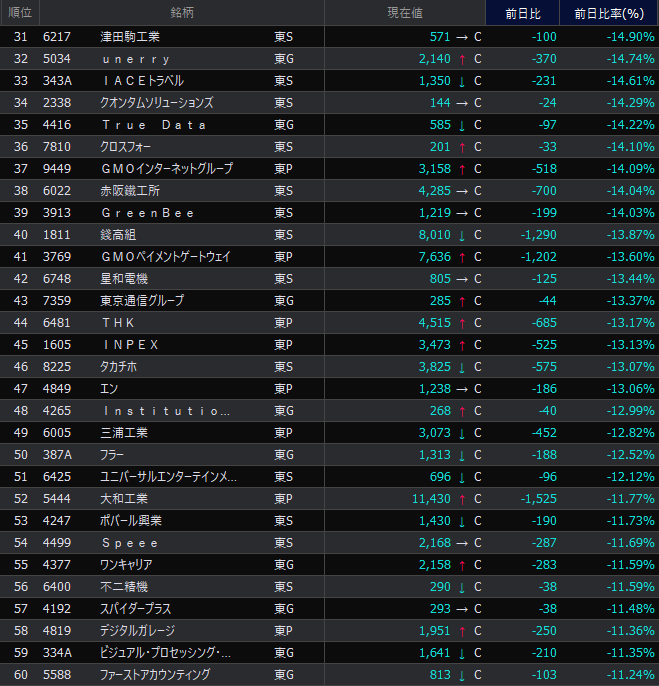Select 大和工業 stock name
Viewport: 659px width, 686px height.
(x=124, y=499)
